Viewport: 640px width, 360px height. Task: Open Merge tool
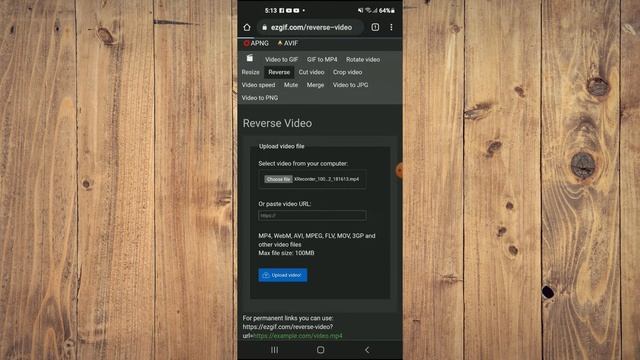(x=315, y=85)
